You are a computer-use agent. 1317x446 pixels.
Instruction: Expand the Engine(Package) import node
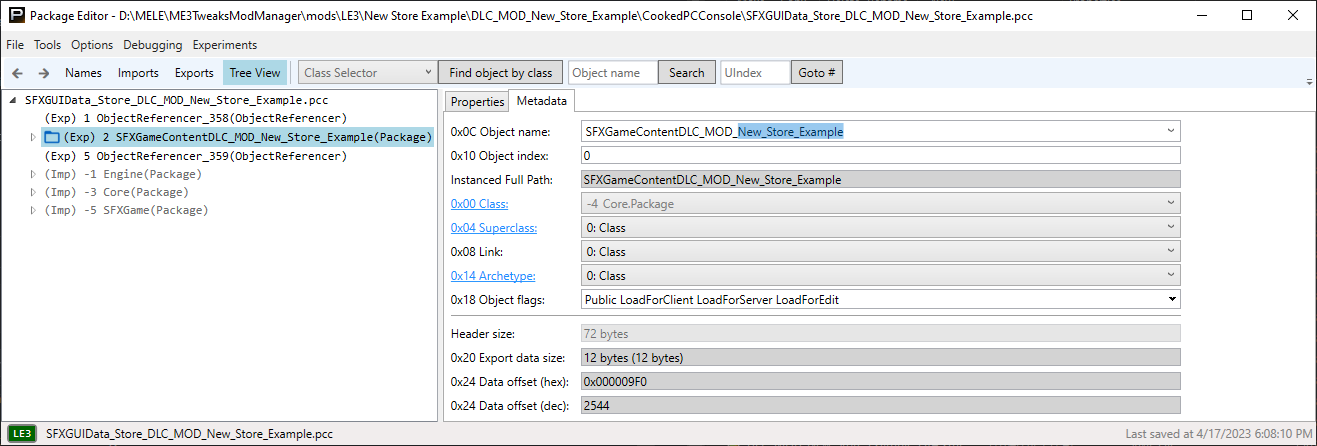[x=34, y=174]
